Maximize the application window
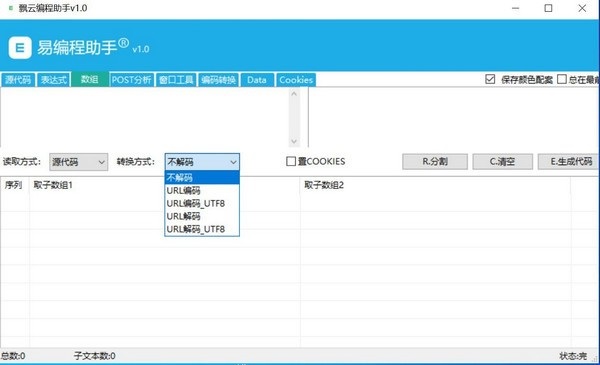 point(548,8)
